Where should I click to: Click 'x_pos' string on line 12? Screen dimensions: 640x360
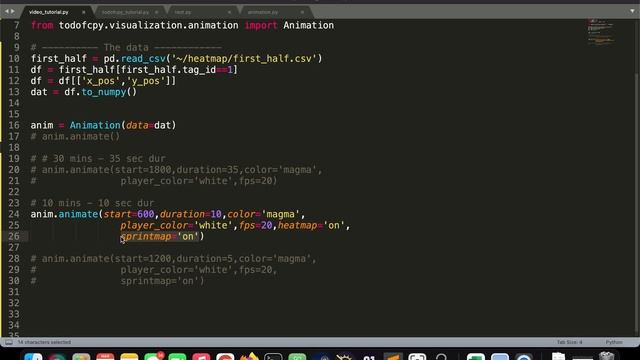100,81
